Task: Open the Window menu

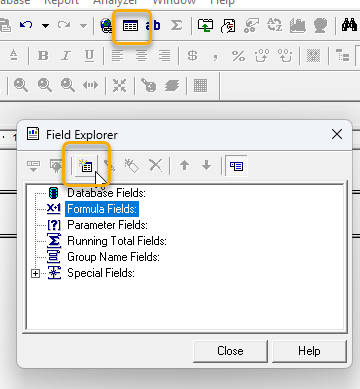Action: point(174,2)
